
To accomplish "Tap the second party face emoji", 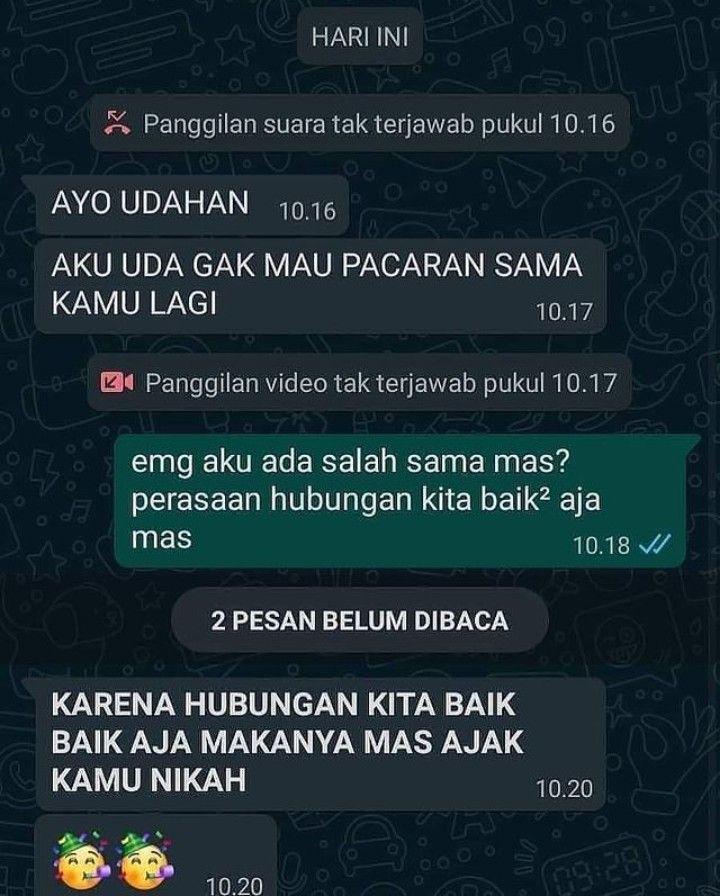I will [144, 863].
